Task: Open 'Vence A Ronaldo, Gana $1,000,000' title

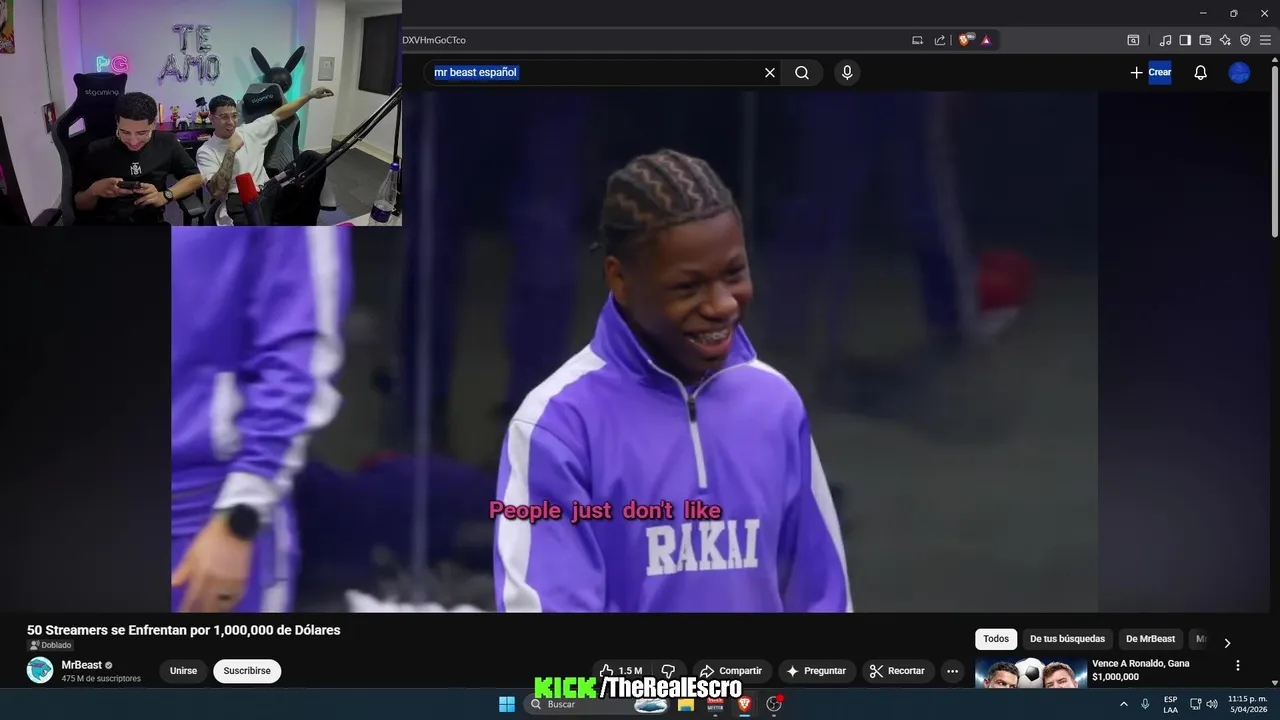Action: click(1141, 670)
